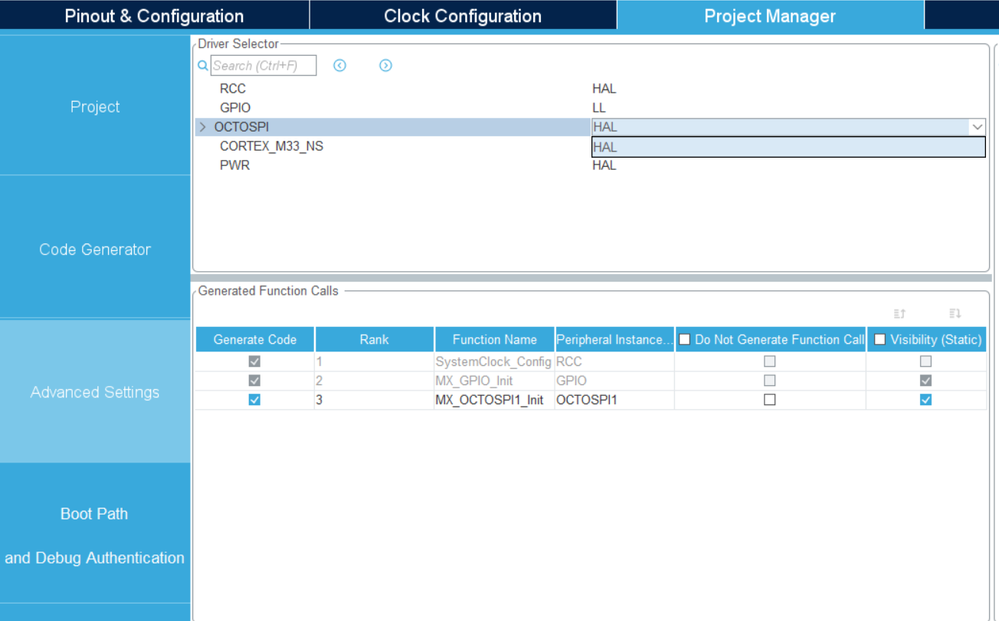999x621 pixels.
Task: Click the HAL driver value for PWR
Action: (x=604, y=165)
